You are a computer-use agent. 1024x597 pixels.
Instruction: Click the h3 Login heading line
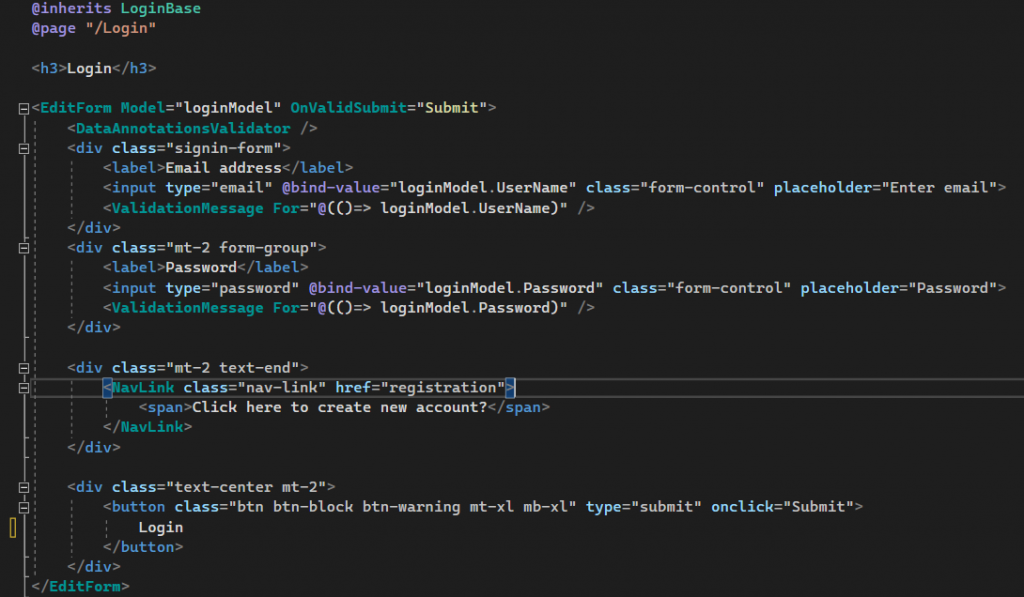point(94,69)
